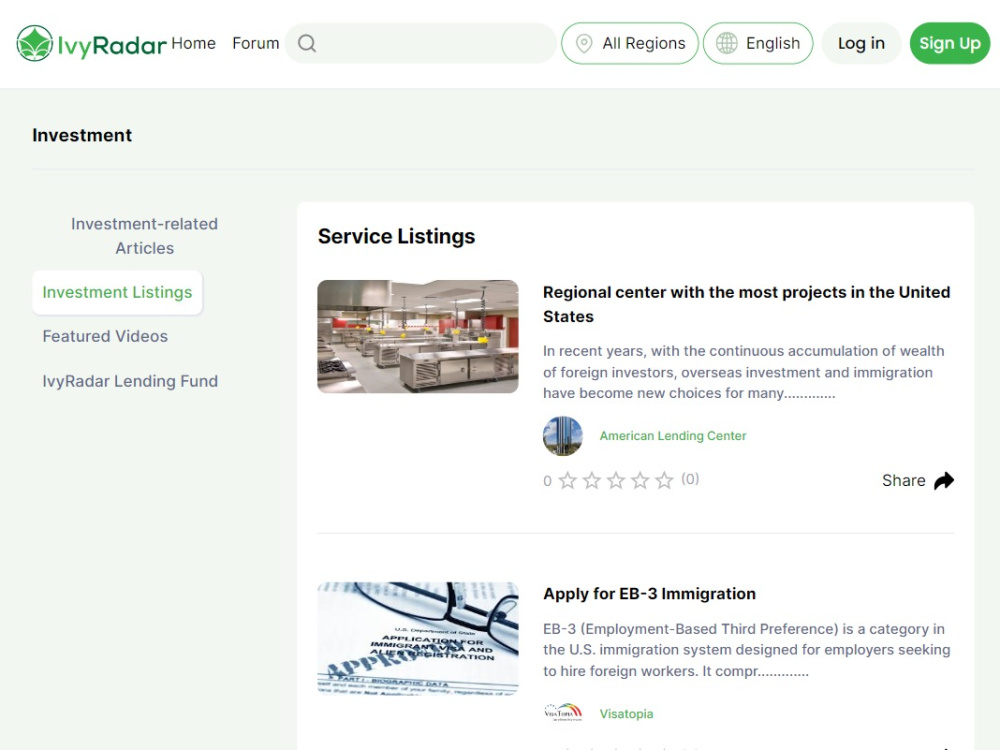Open American Lending Center avatar image
Screen dimensions: 1000x750
[562, 436]
